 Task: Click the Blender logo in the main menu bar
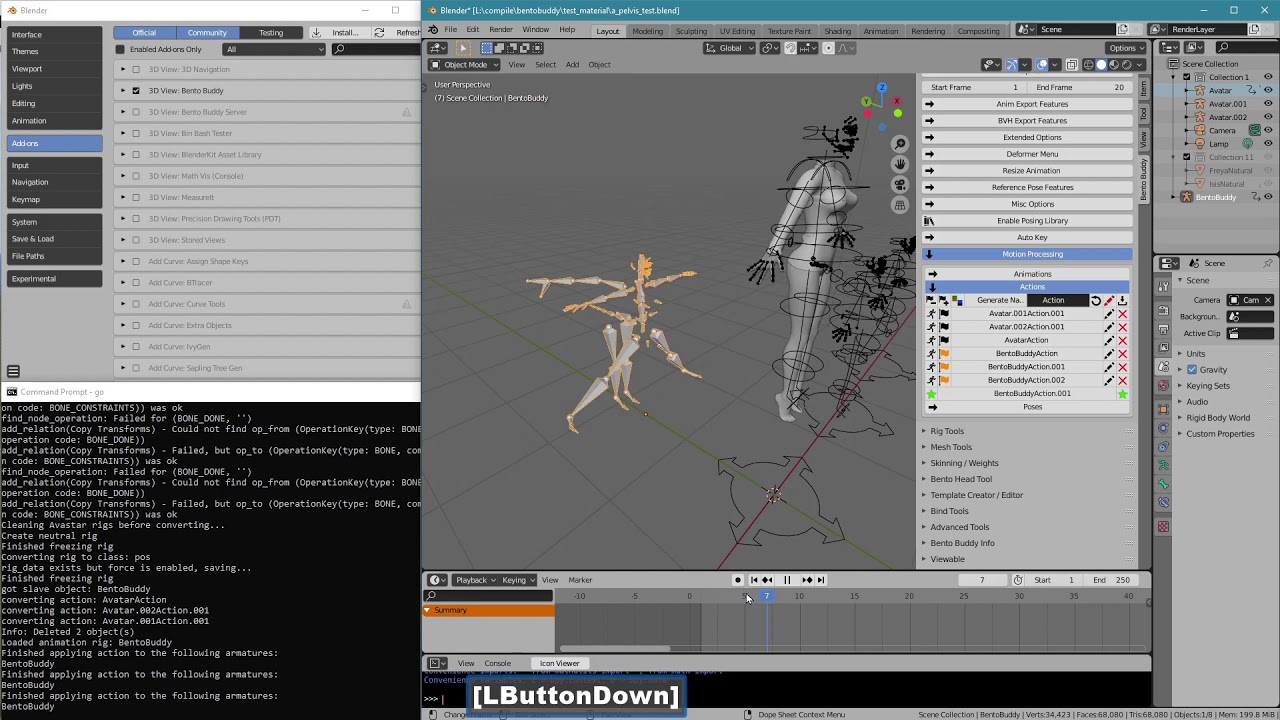click(433, 30)
